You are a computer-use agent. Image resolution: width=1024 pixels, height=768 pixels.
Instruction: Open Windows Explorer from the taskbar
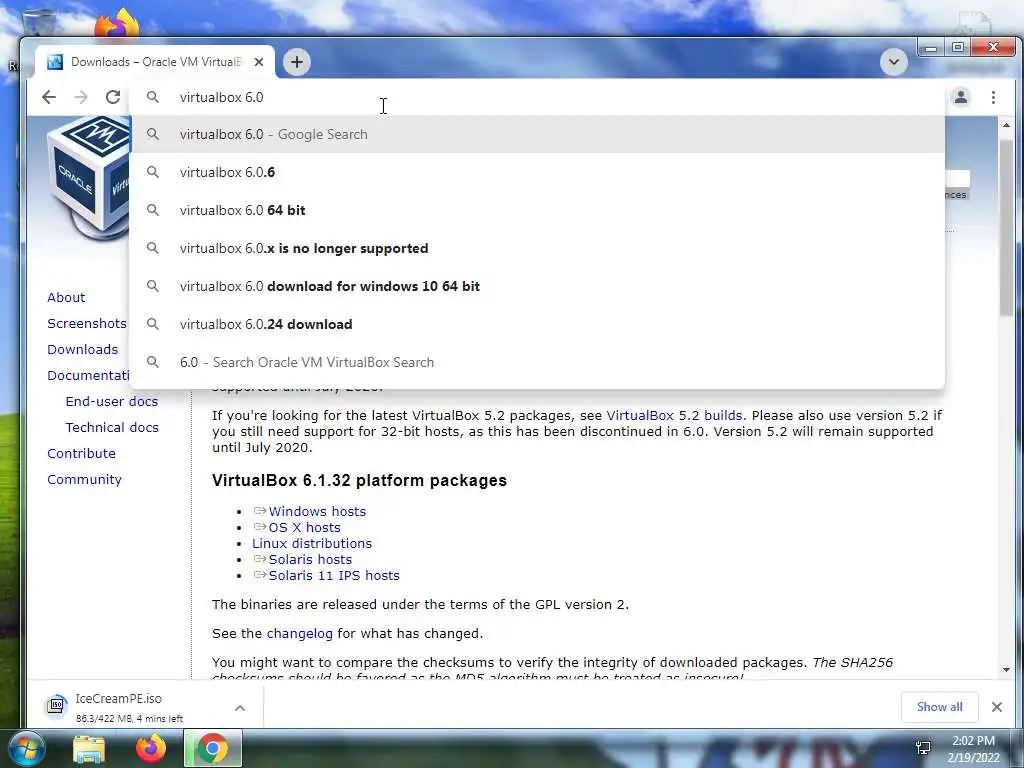pyautogui.click(x=89, y=748)
